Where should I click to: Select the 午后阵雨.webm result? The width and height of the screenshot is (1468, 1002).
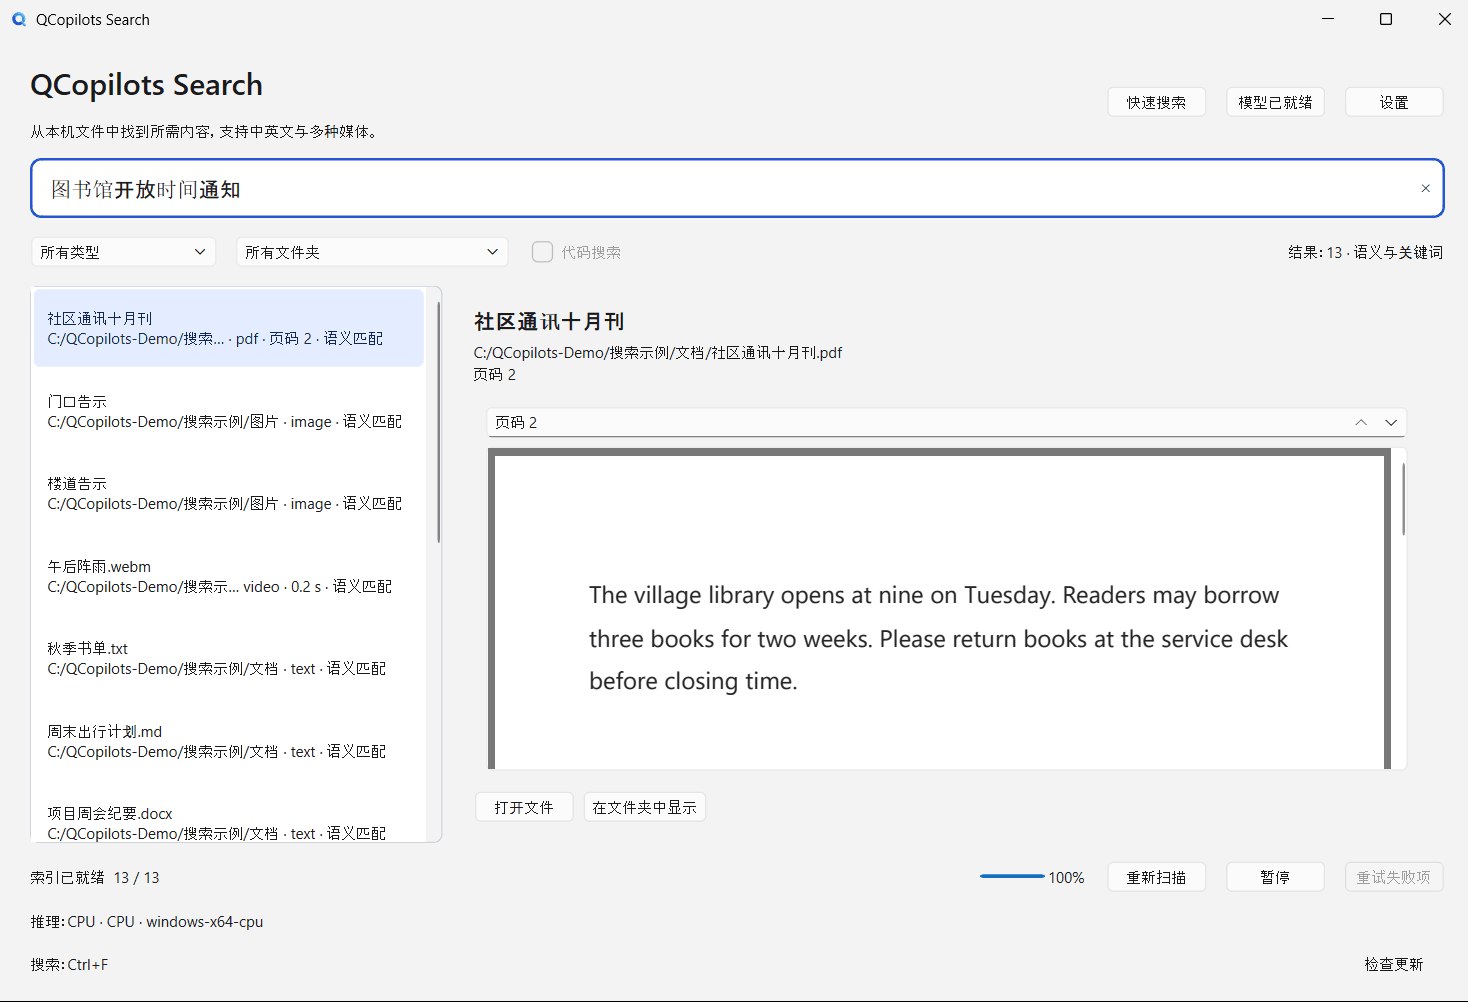tap(229, 576)
